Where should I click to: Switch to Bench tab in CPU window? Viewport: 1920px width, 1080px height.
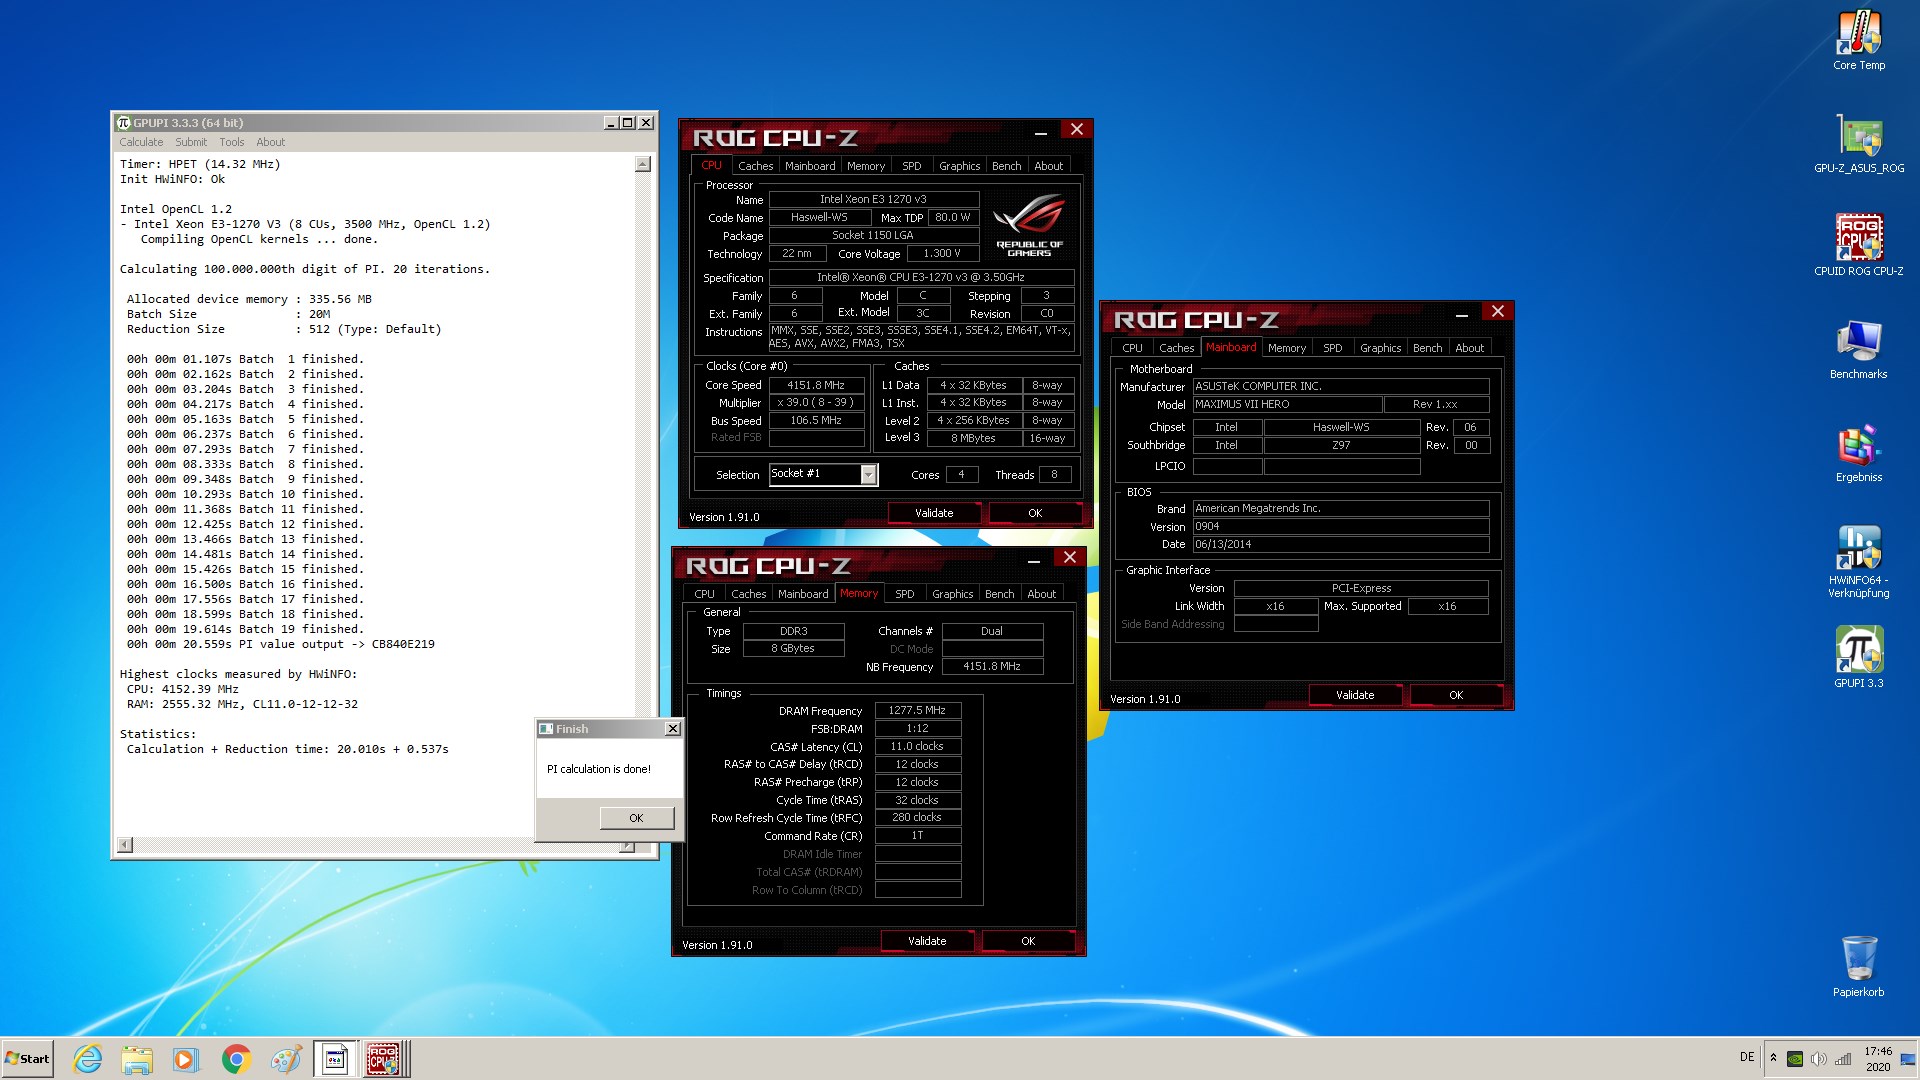tap(1006, 166)
